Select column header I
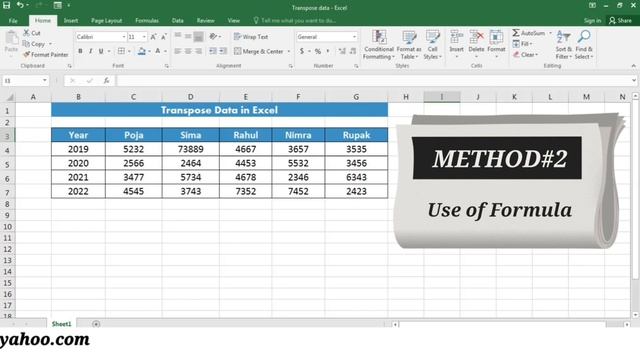 point(442,97)
